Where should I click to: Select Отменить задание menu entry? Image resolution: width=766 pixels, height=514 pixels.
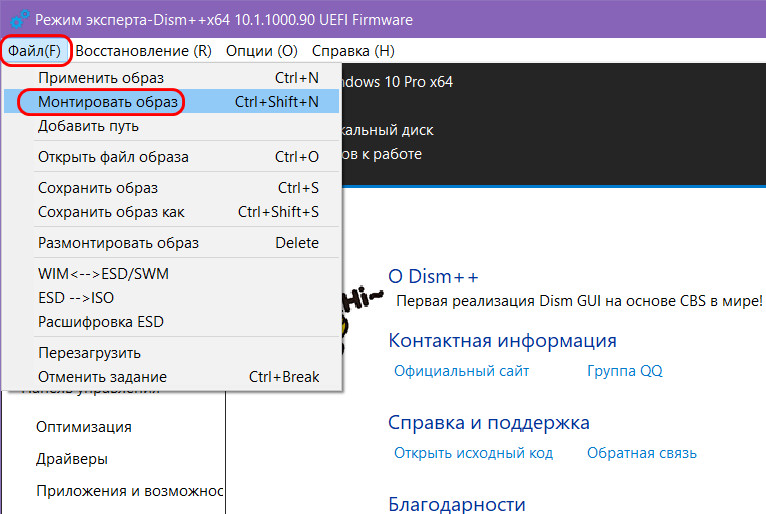[x=102, y=377]
